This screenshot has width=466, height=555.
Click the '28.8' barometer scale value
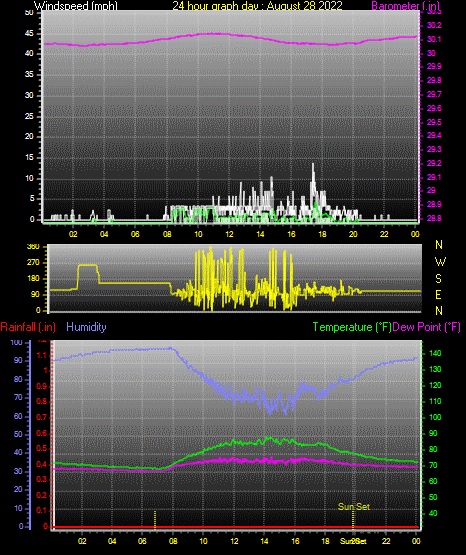point(434,218)
